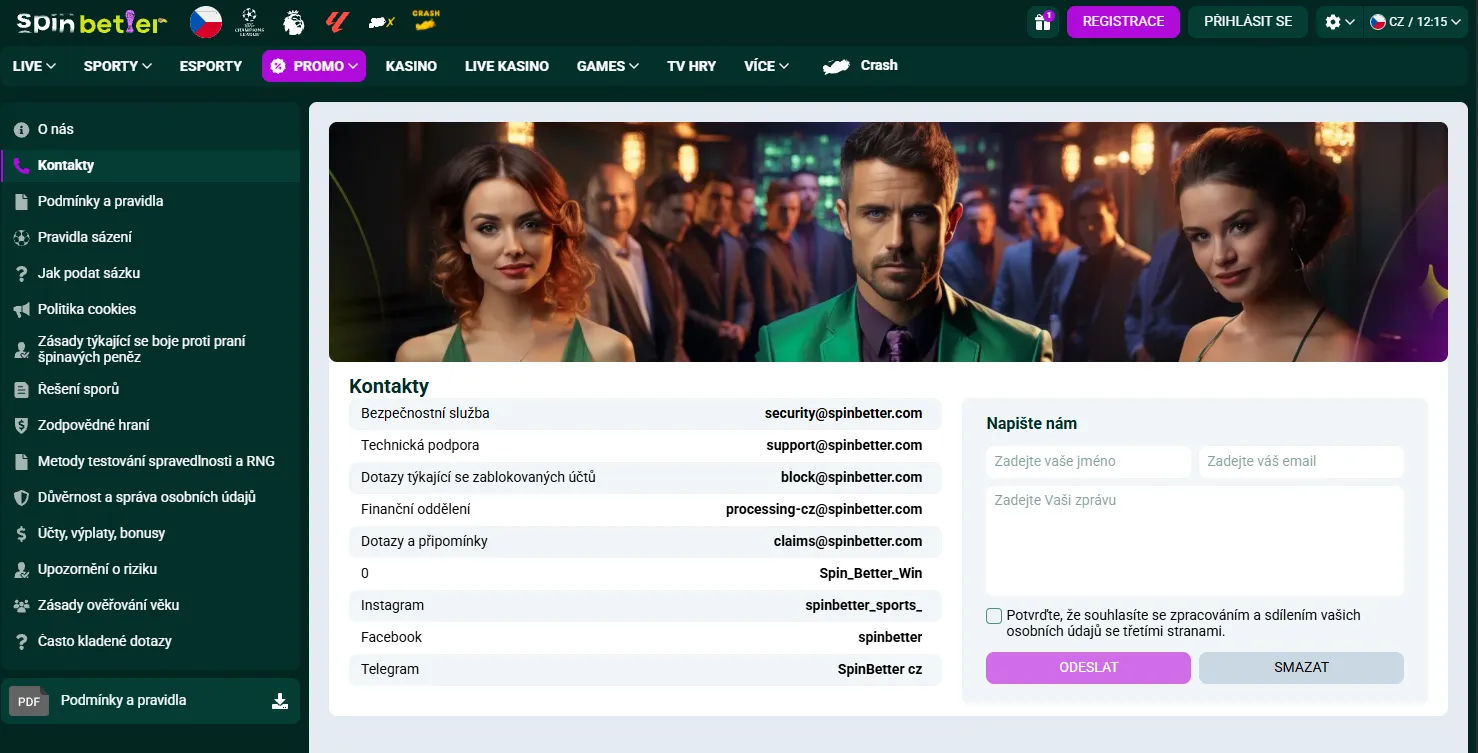Click the document icon beside Metody testování spravedlnosti
1478x753 pixels.
[x=21, y=461]
